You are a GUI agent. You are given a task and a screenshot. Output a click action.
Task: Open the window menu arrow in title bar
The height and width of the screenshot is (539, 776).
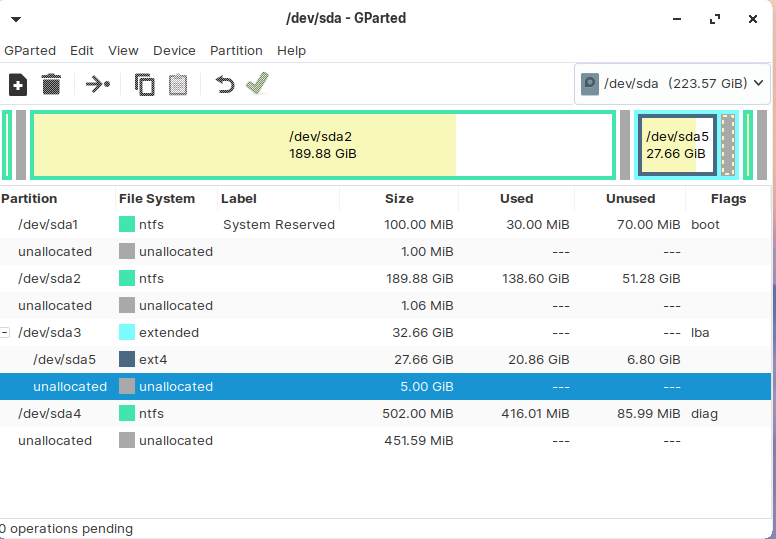point(16,19)
